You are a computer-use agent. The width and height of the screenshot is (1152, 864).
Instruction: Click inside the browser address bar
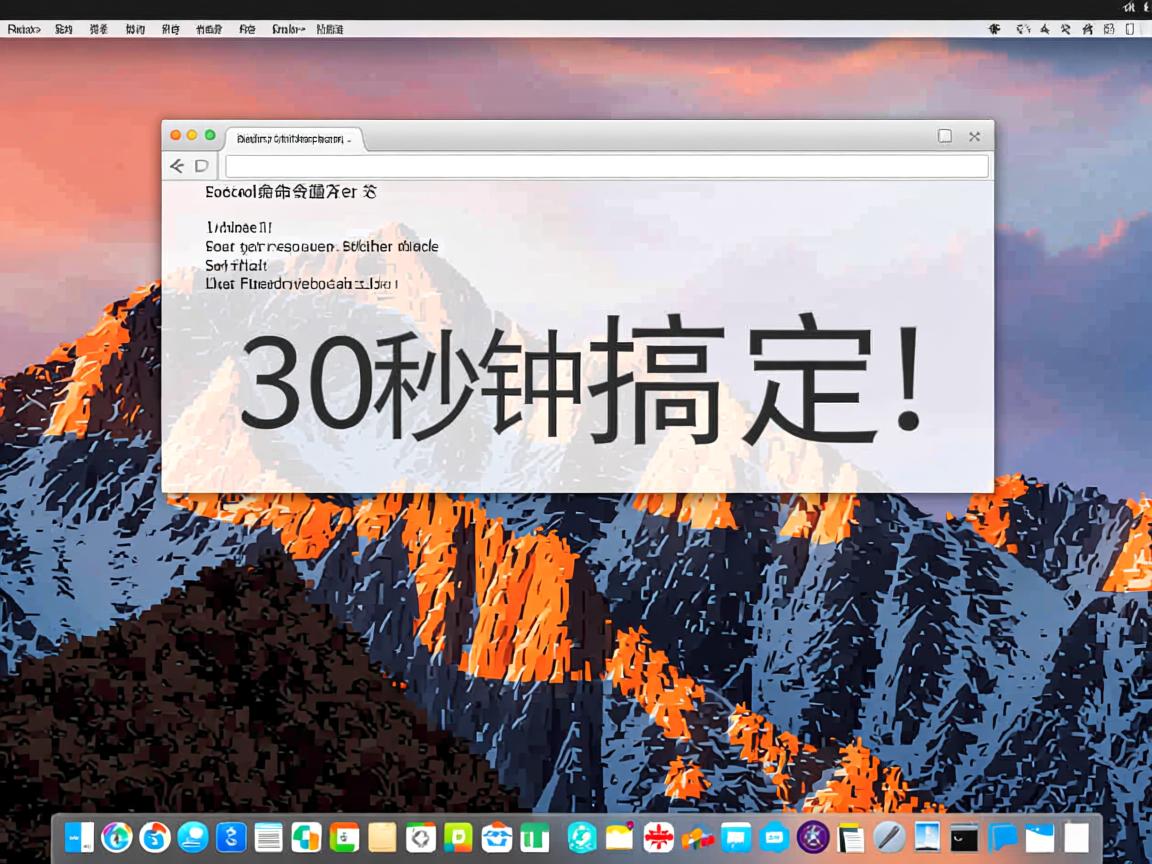click(x=600, y=166)
